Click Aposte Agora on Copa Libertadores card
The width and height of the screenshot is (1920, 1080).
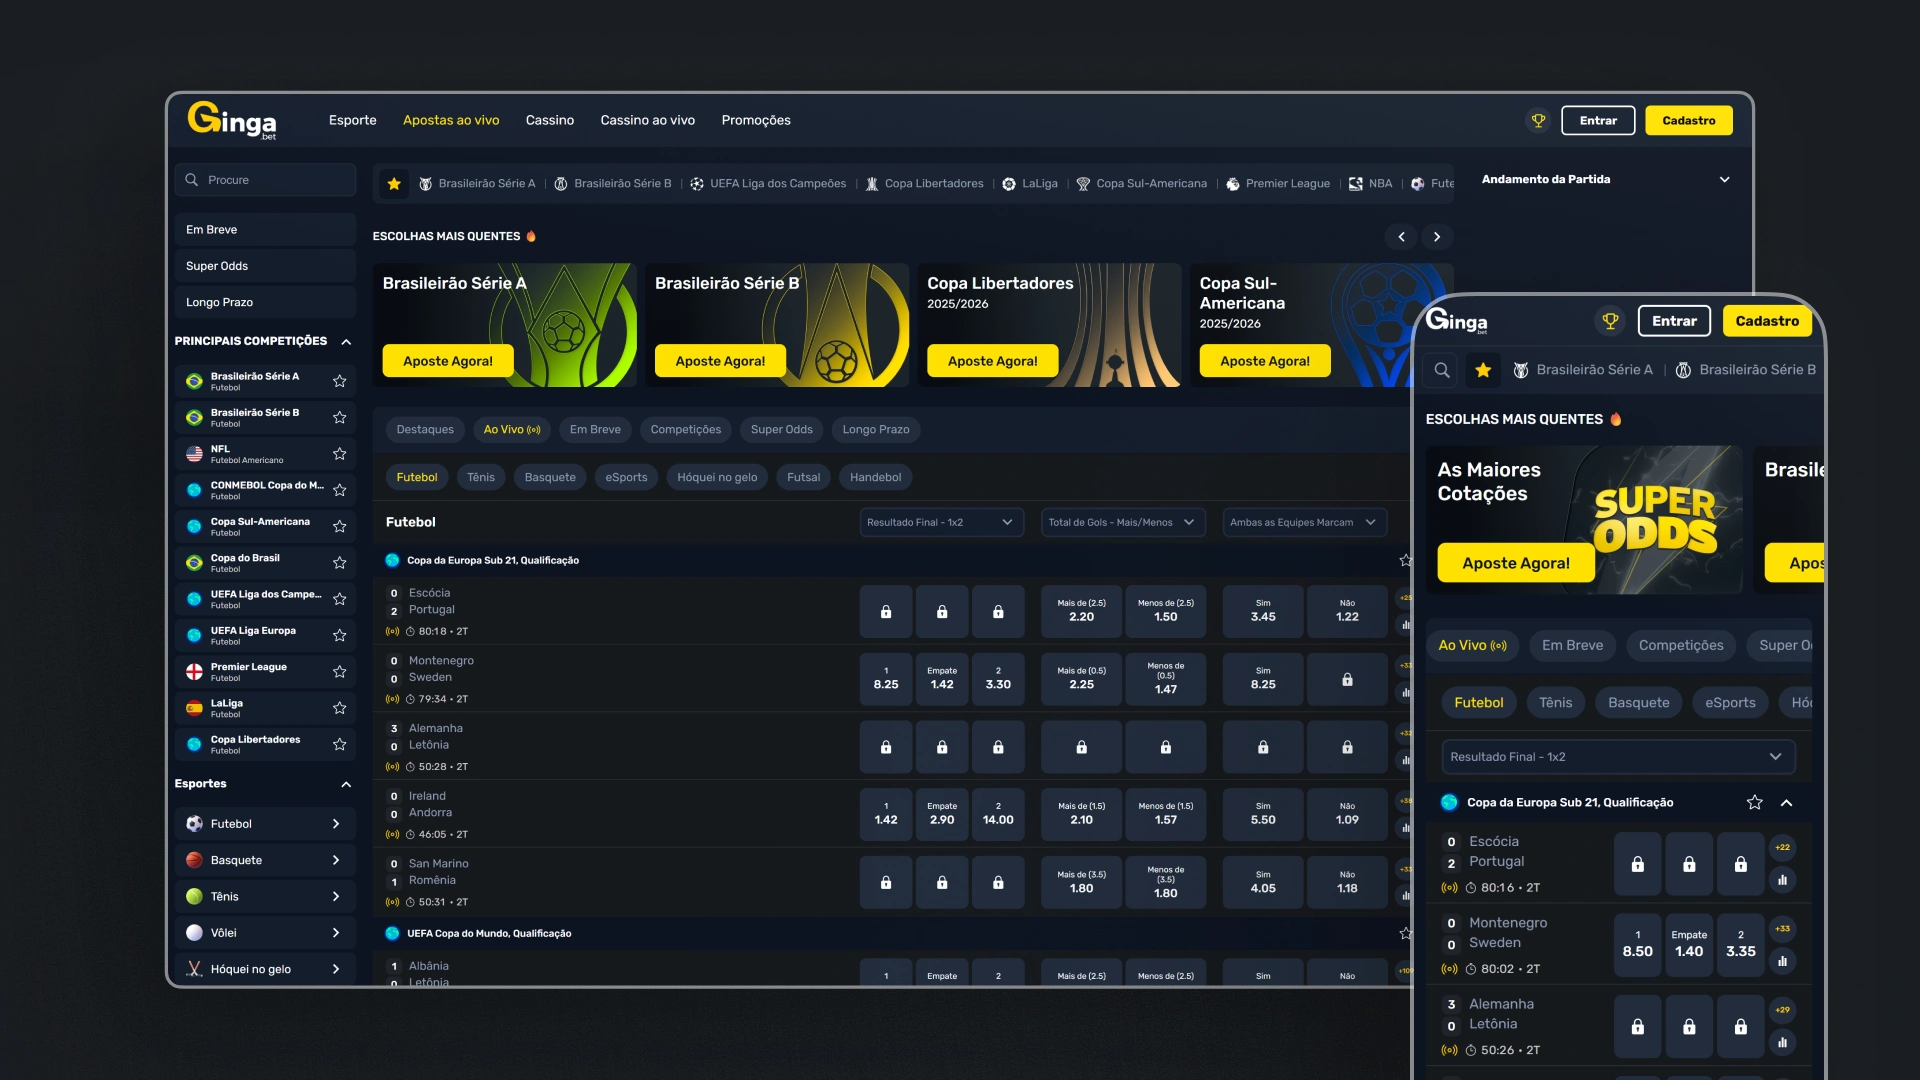[x=992, y=361]
